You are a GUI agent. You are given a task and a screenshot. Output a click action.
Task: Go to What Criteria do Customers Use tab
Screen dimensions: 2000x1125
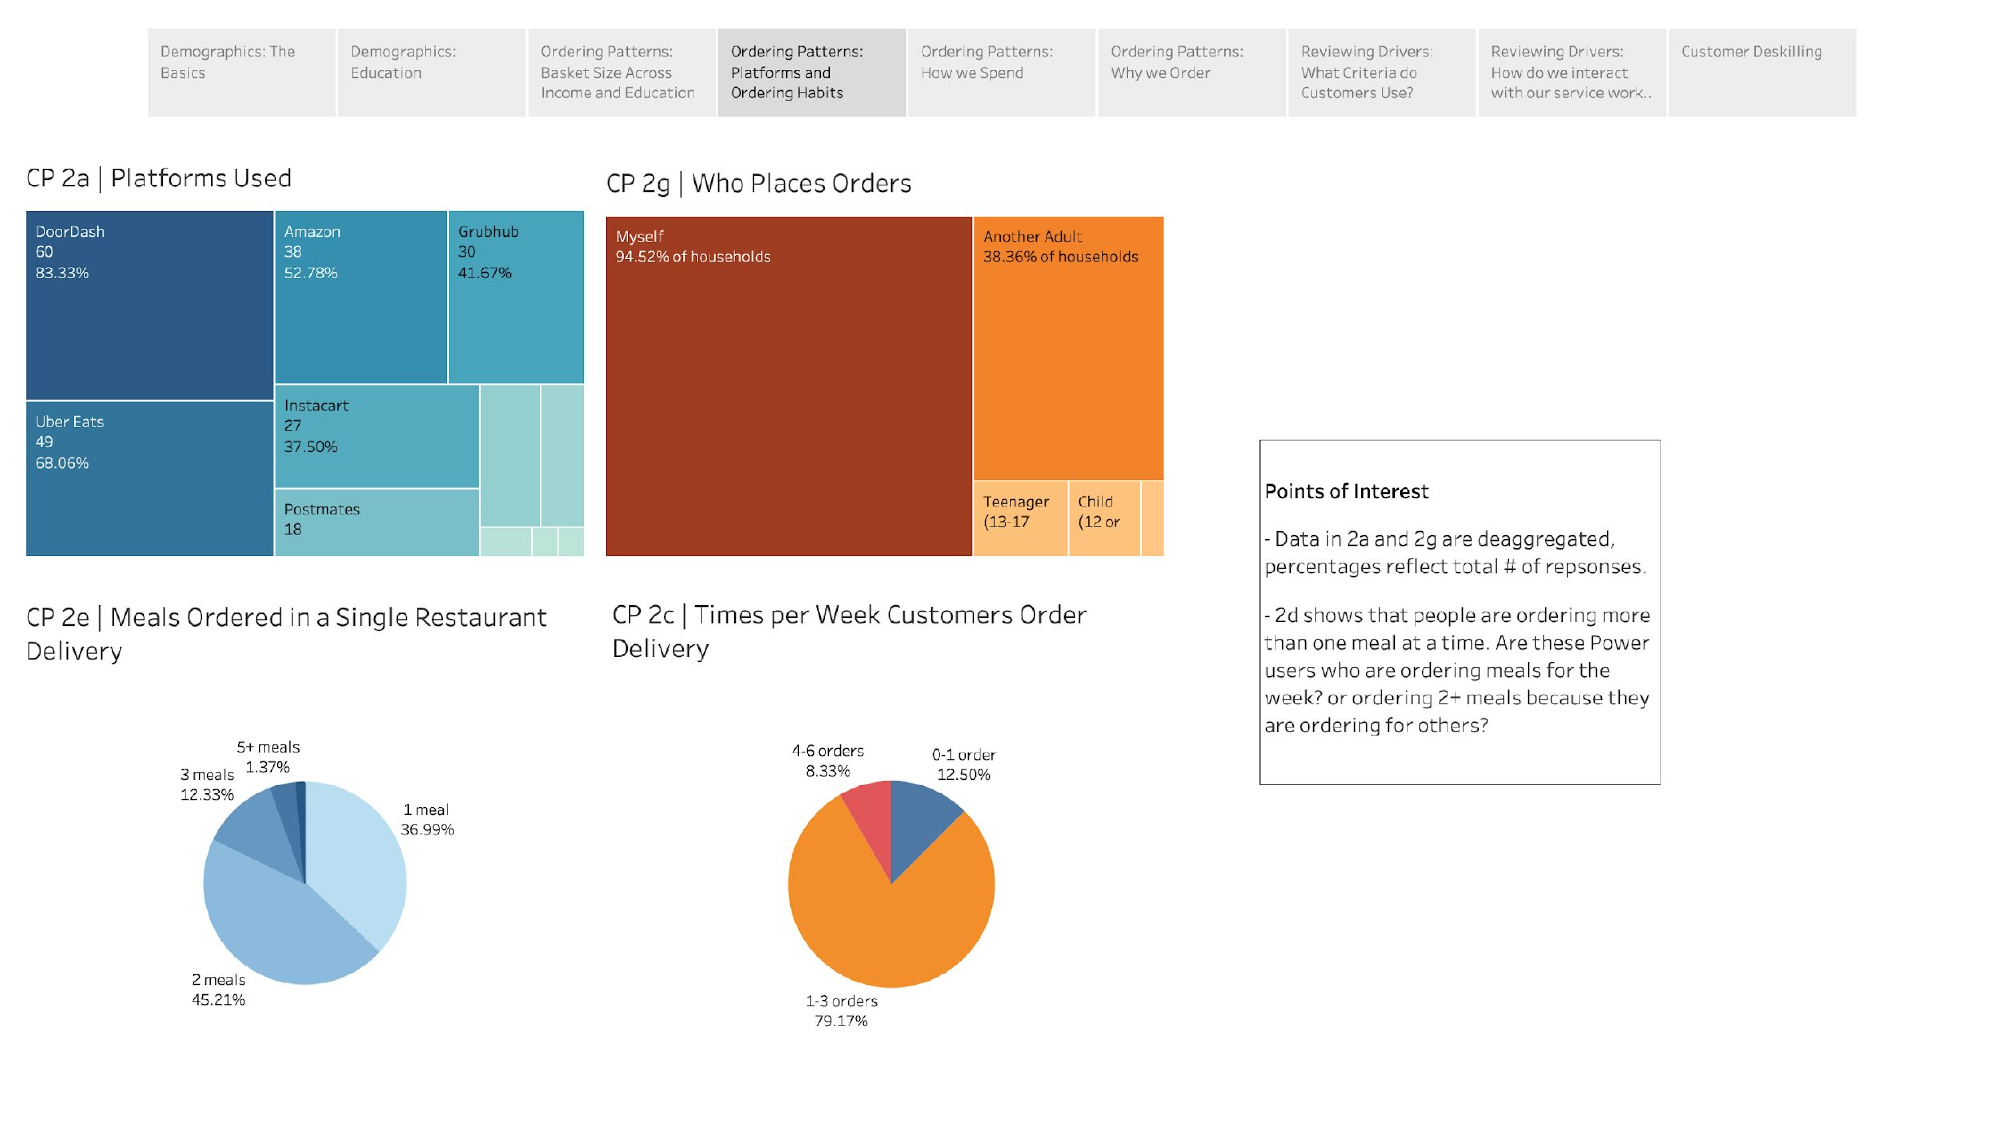pyautogui.click(x=1381, y=73)
